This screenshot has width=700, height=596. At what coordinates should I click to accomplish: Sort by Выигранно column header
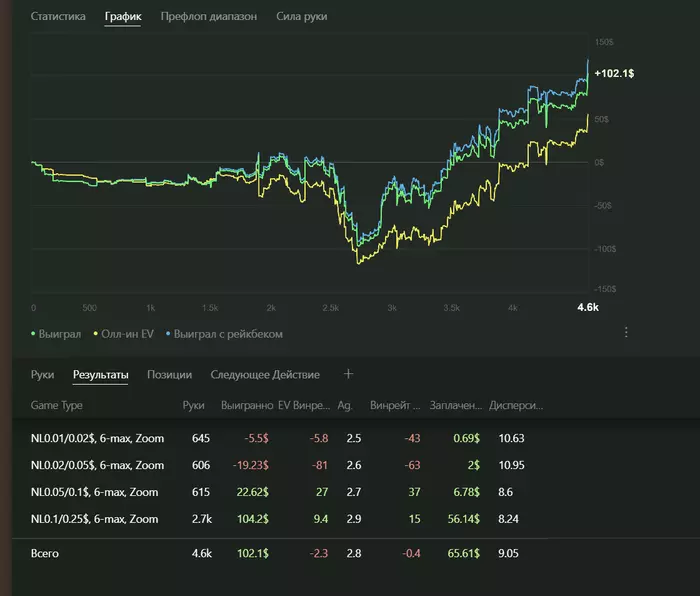tap(247, 405)
